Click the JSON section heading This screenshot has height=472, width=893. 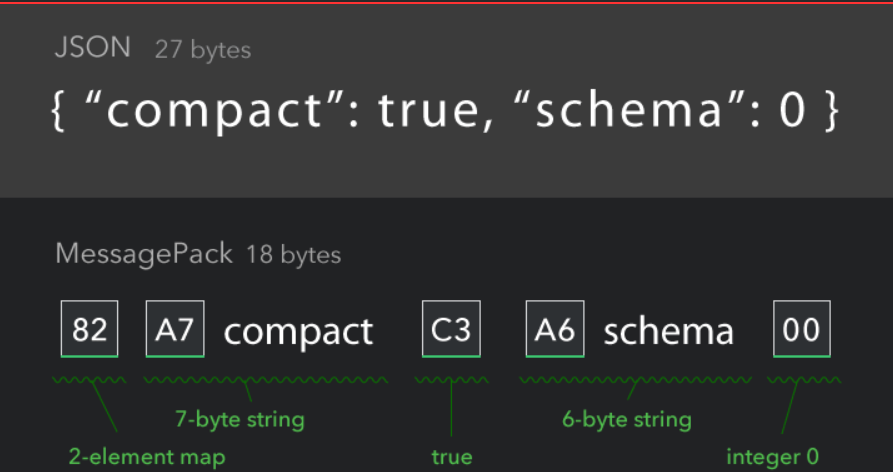click(x=93, y=48)
